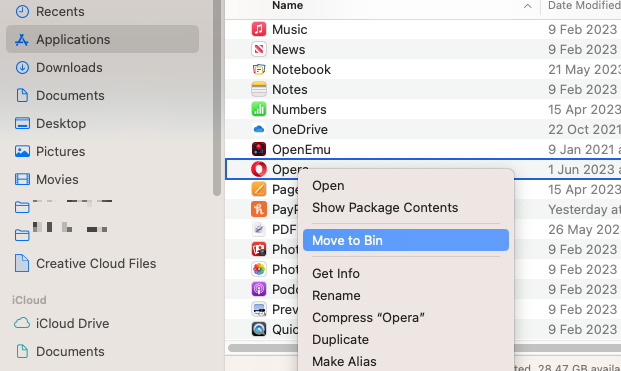The width and height of the screenshot is (621, 371).
Task: Choose Move to Bin
Action: [406, 240]
